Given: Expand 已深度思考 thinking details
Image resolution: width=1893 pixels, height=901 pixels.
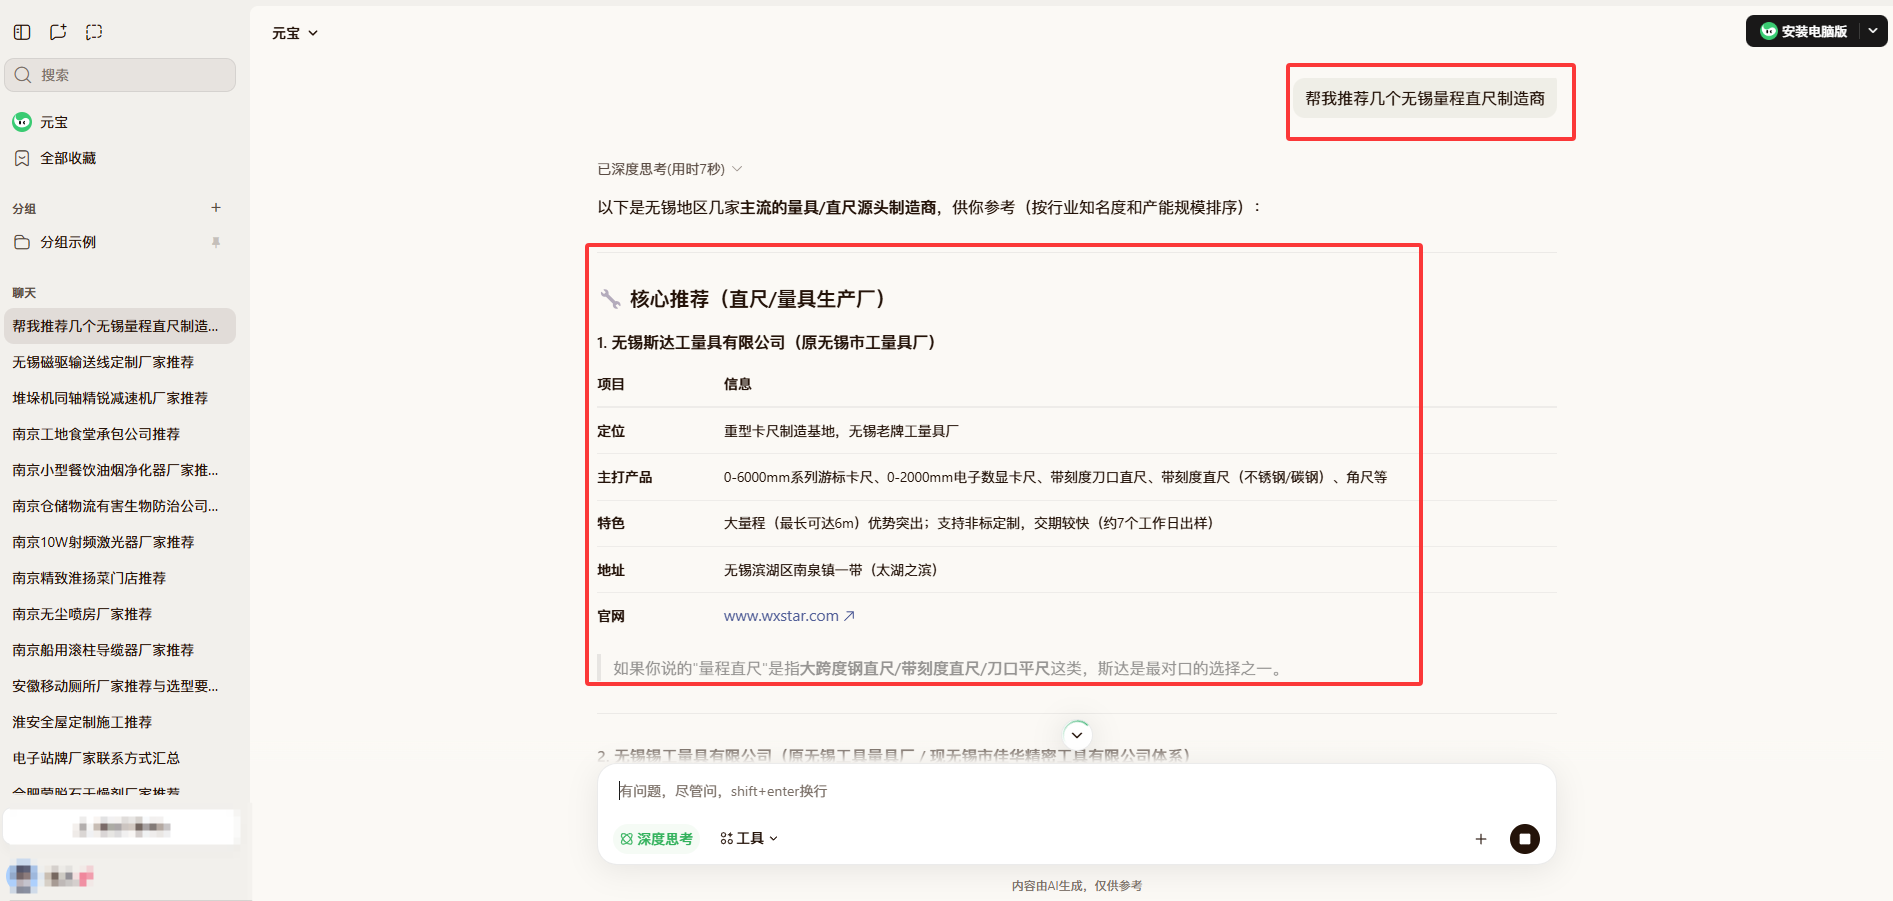Looking at the screenshot, I should pyautogui.click(x=669, y=169).
